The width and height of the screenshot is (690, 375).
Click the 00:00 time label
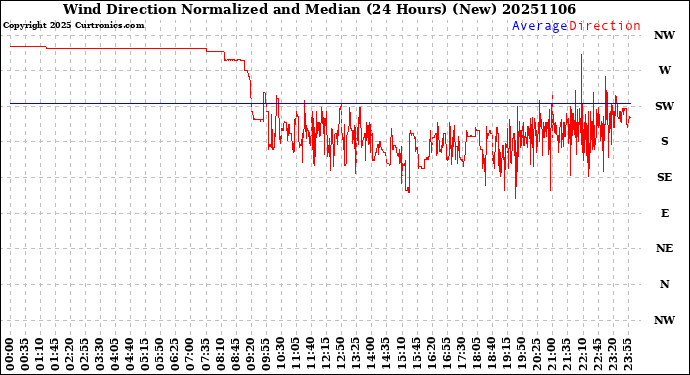coord(10,355)
